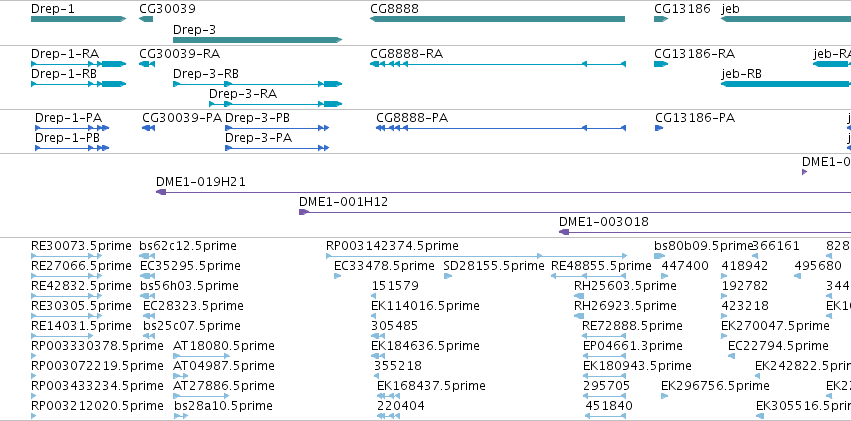Select the AT18080.5prime EST line
851x421 pixels.
coord(194,356)
